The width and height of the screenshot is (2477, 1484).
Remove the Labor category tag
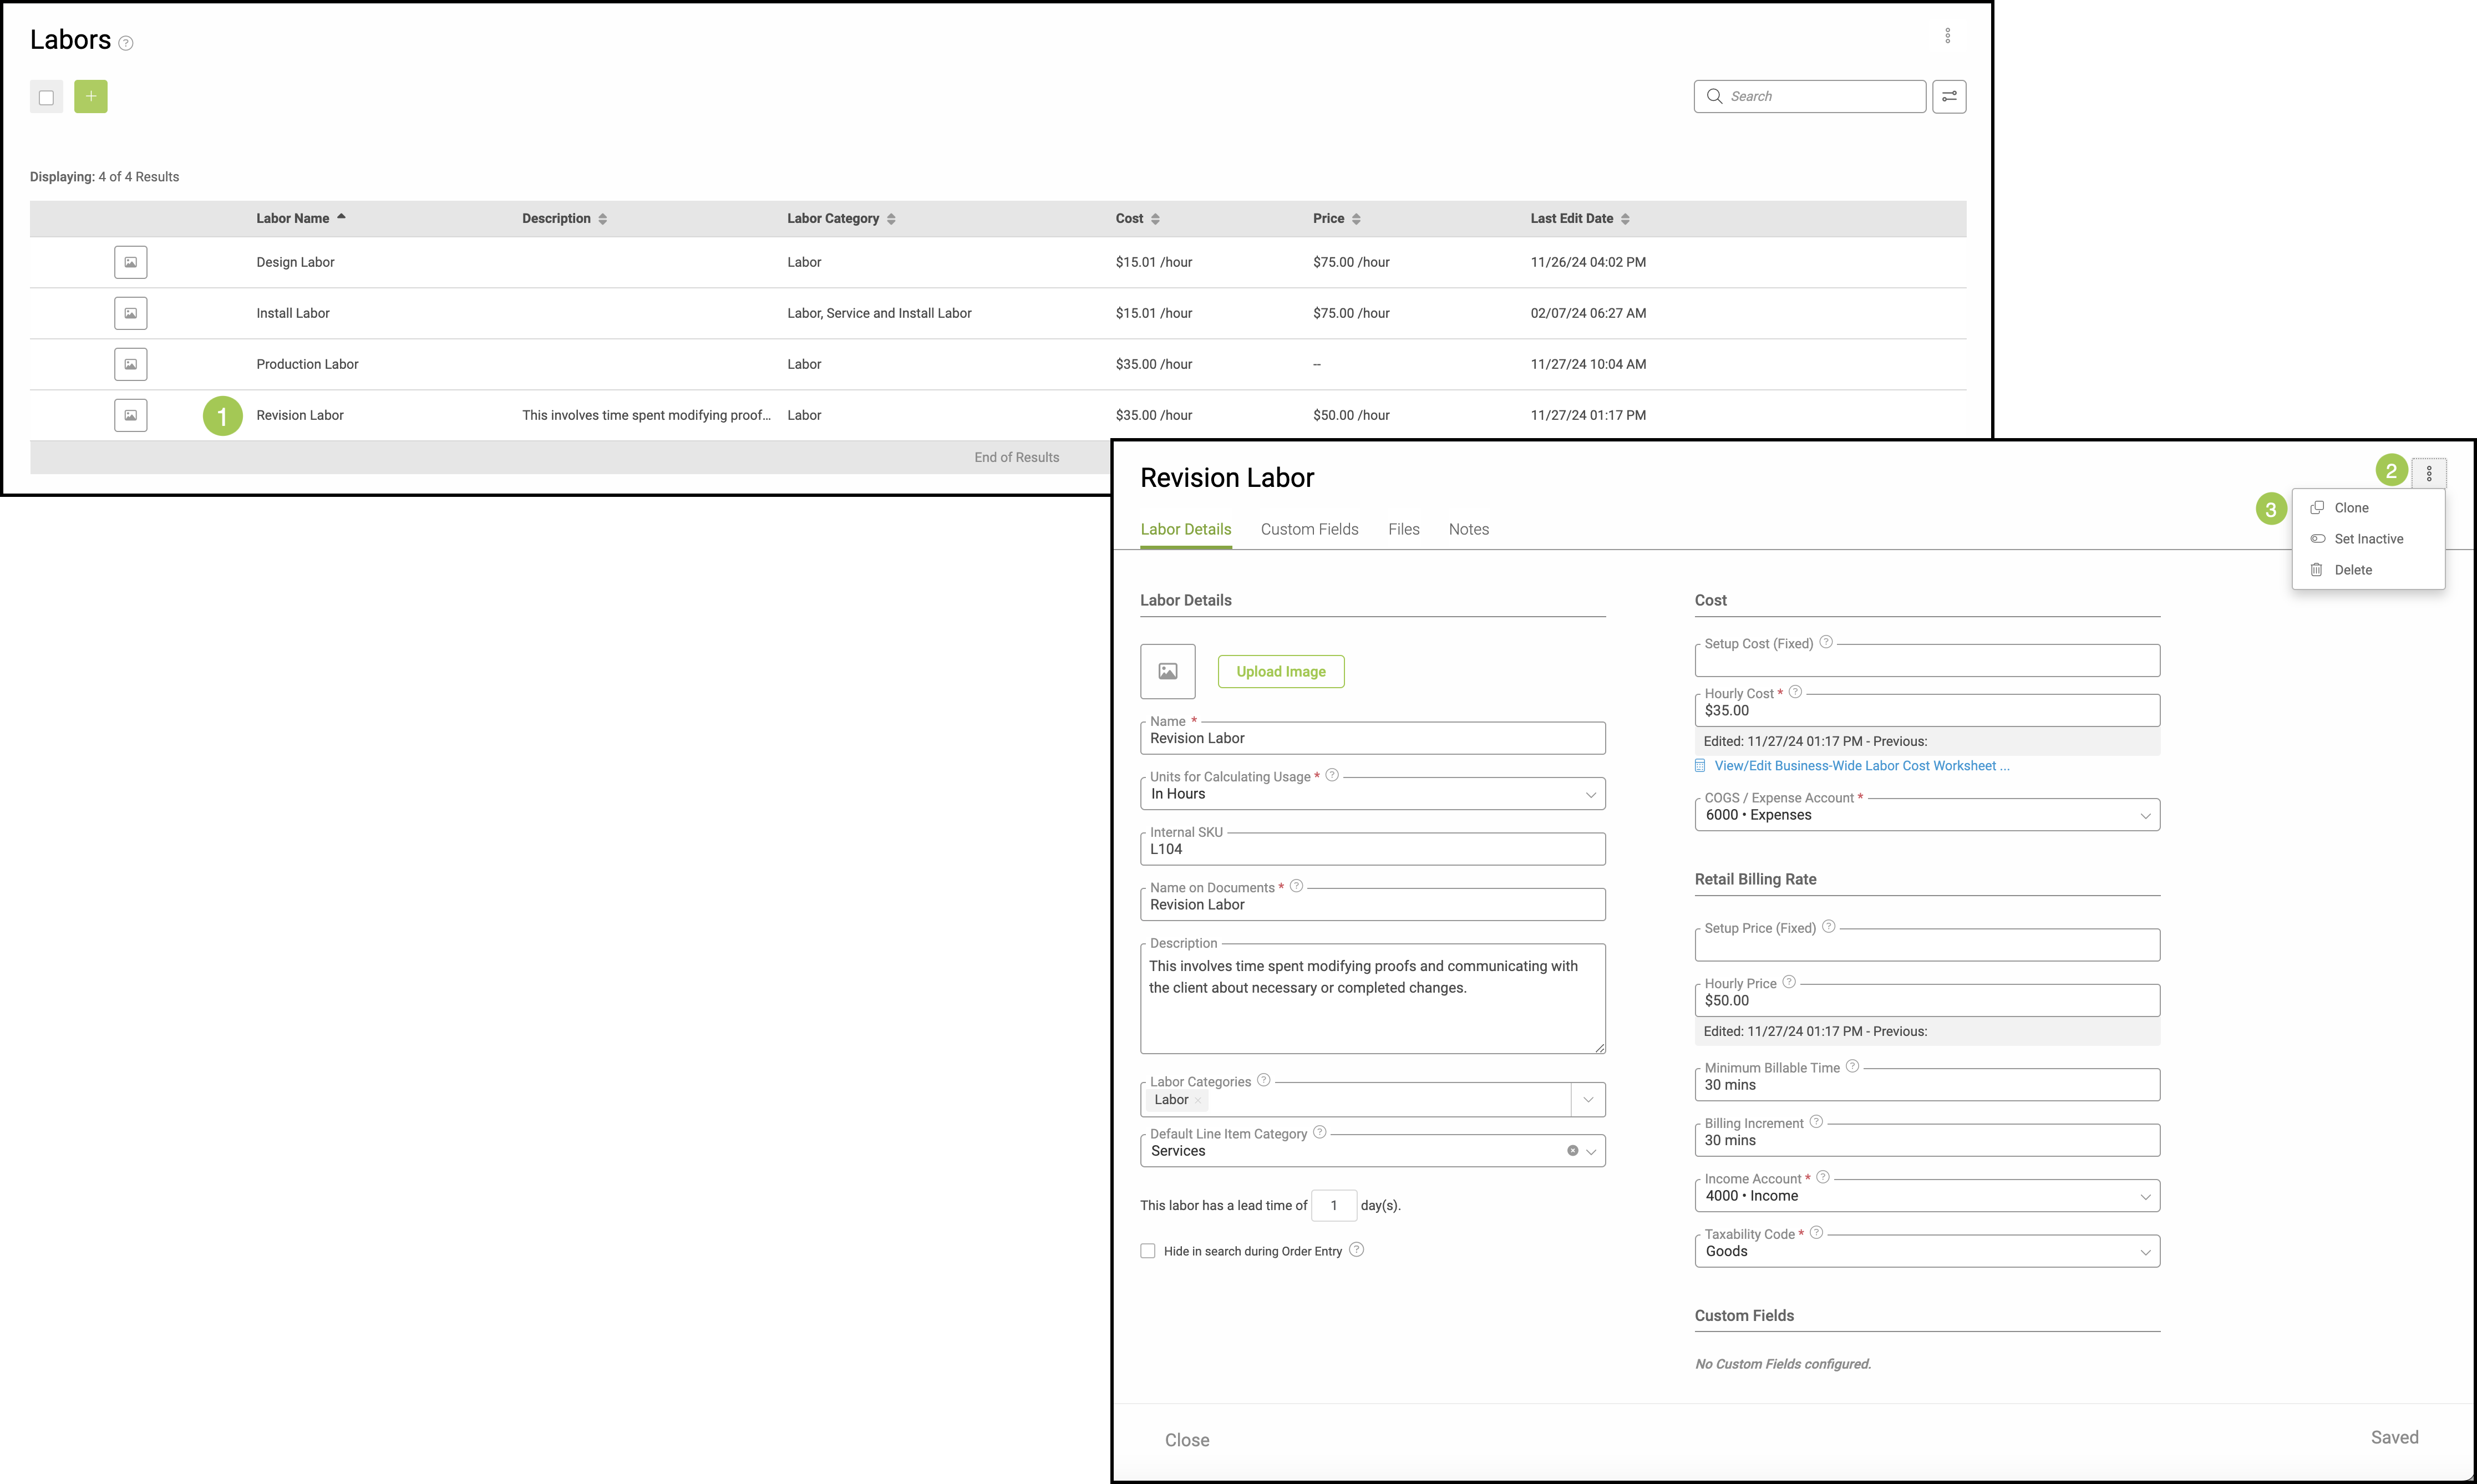pos(1198,1100)
